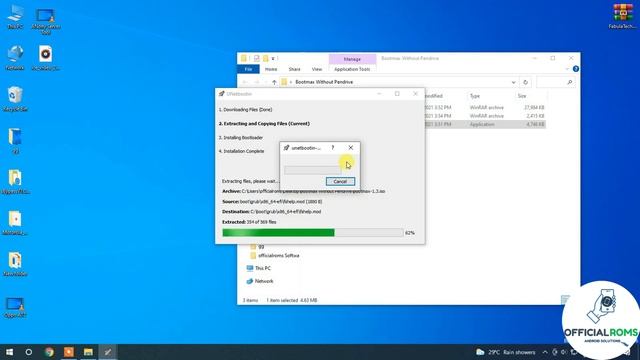Viewport: 640px width, 360px height.
Task: Click the volume icon in system tray
Action: click(564, 352)
